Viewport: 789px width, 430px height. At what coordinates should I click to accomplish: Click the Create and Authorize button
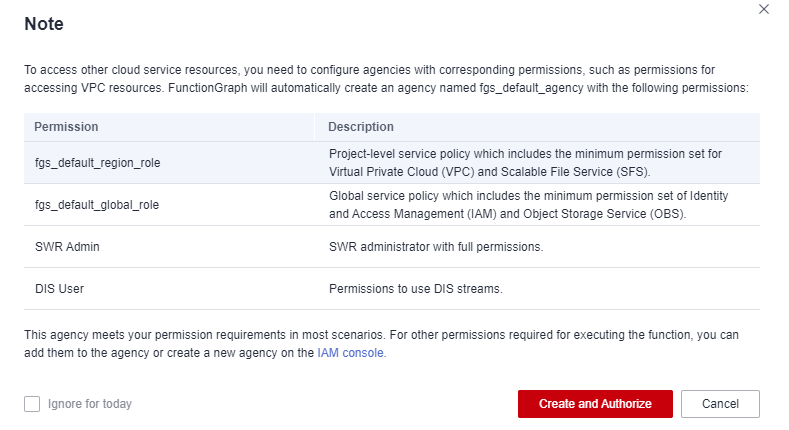click(595, 404)
